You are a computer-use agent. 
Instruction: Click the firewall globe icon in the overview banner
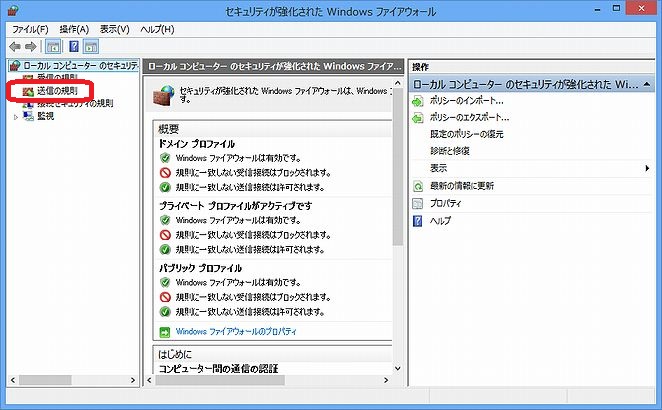point(164,95)
